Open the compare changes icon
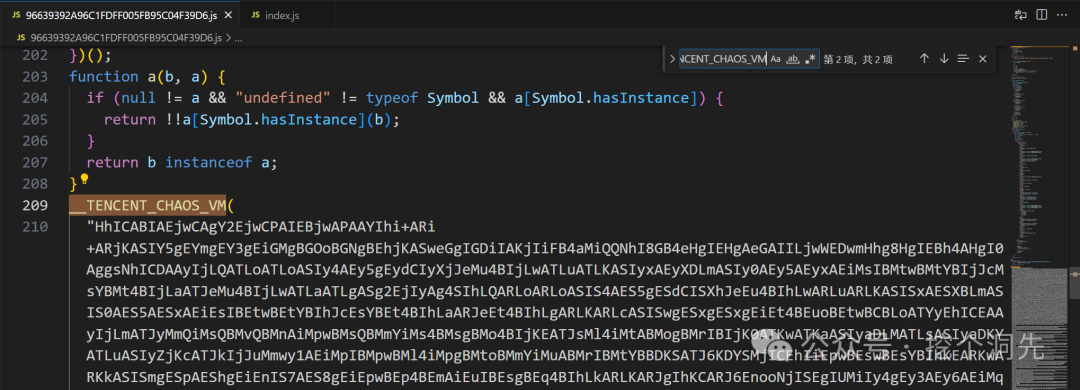The width and height of the screenshot is (1080, 390). tap(1021, 14)
